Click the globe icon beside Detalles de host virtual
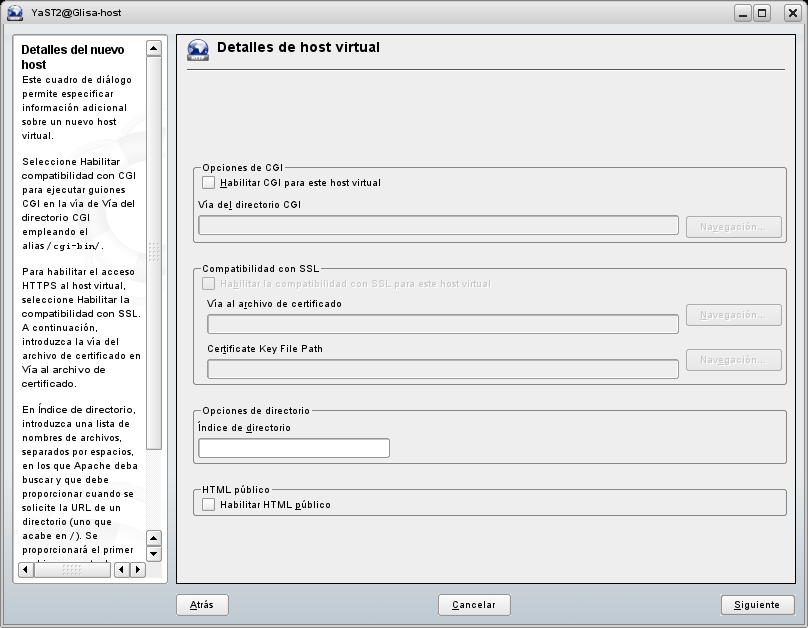The image size is (808, 628). coord(198,51)
